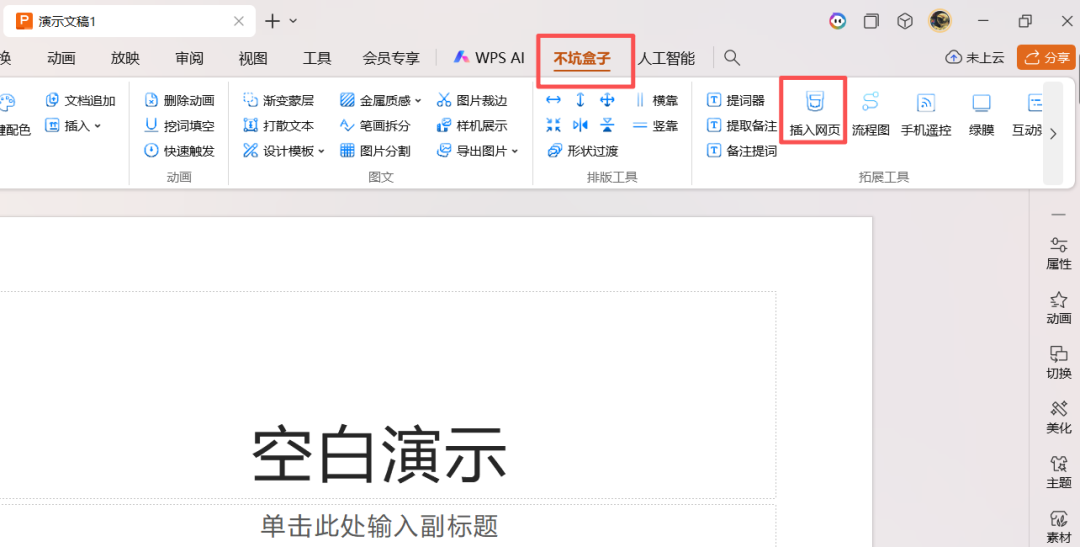
Task: Click the user avatar in the title bar
Action: point(939,21)
